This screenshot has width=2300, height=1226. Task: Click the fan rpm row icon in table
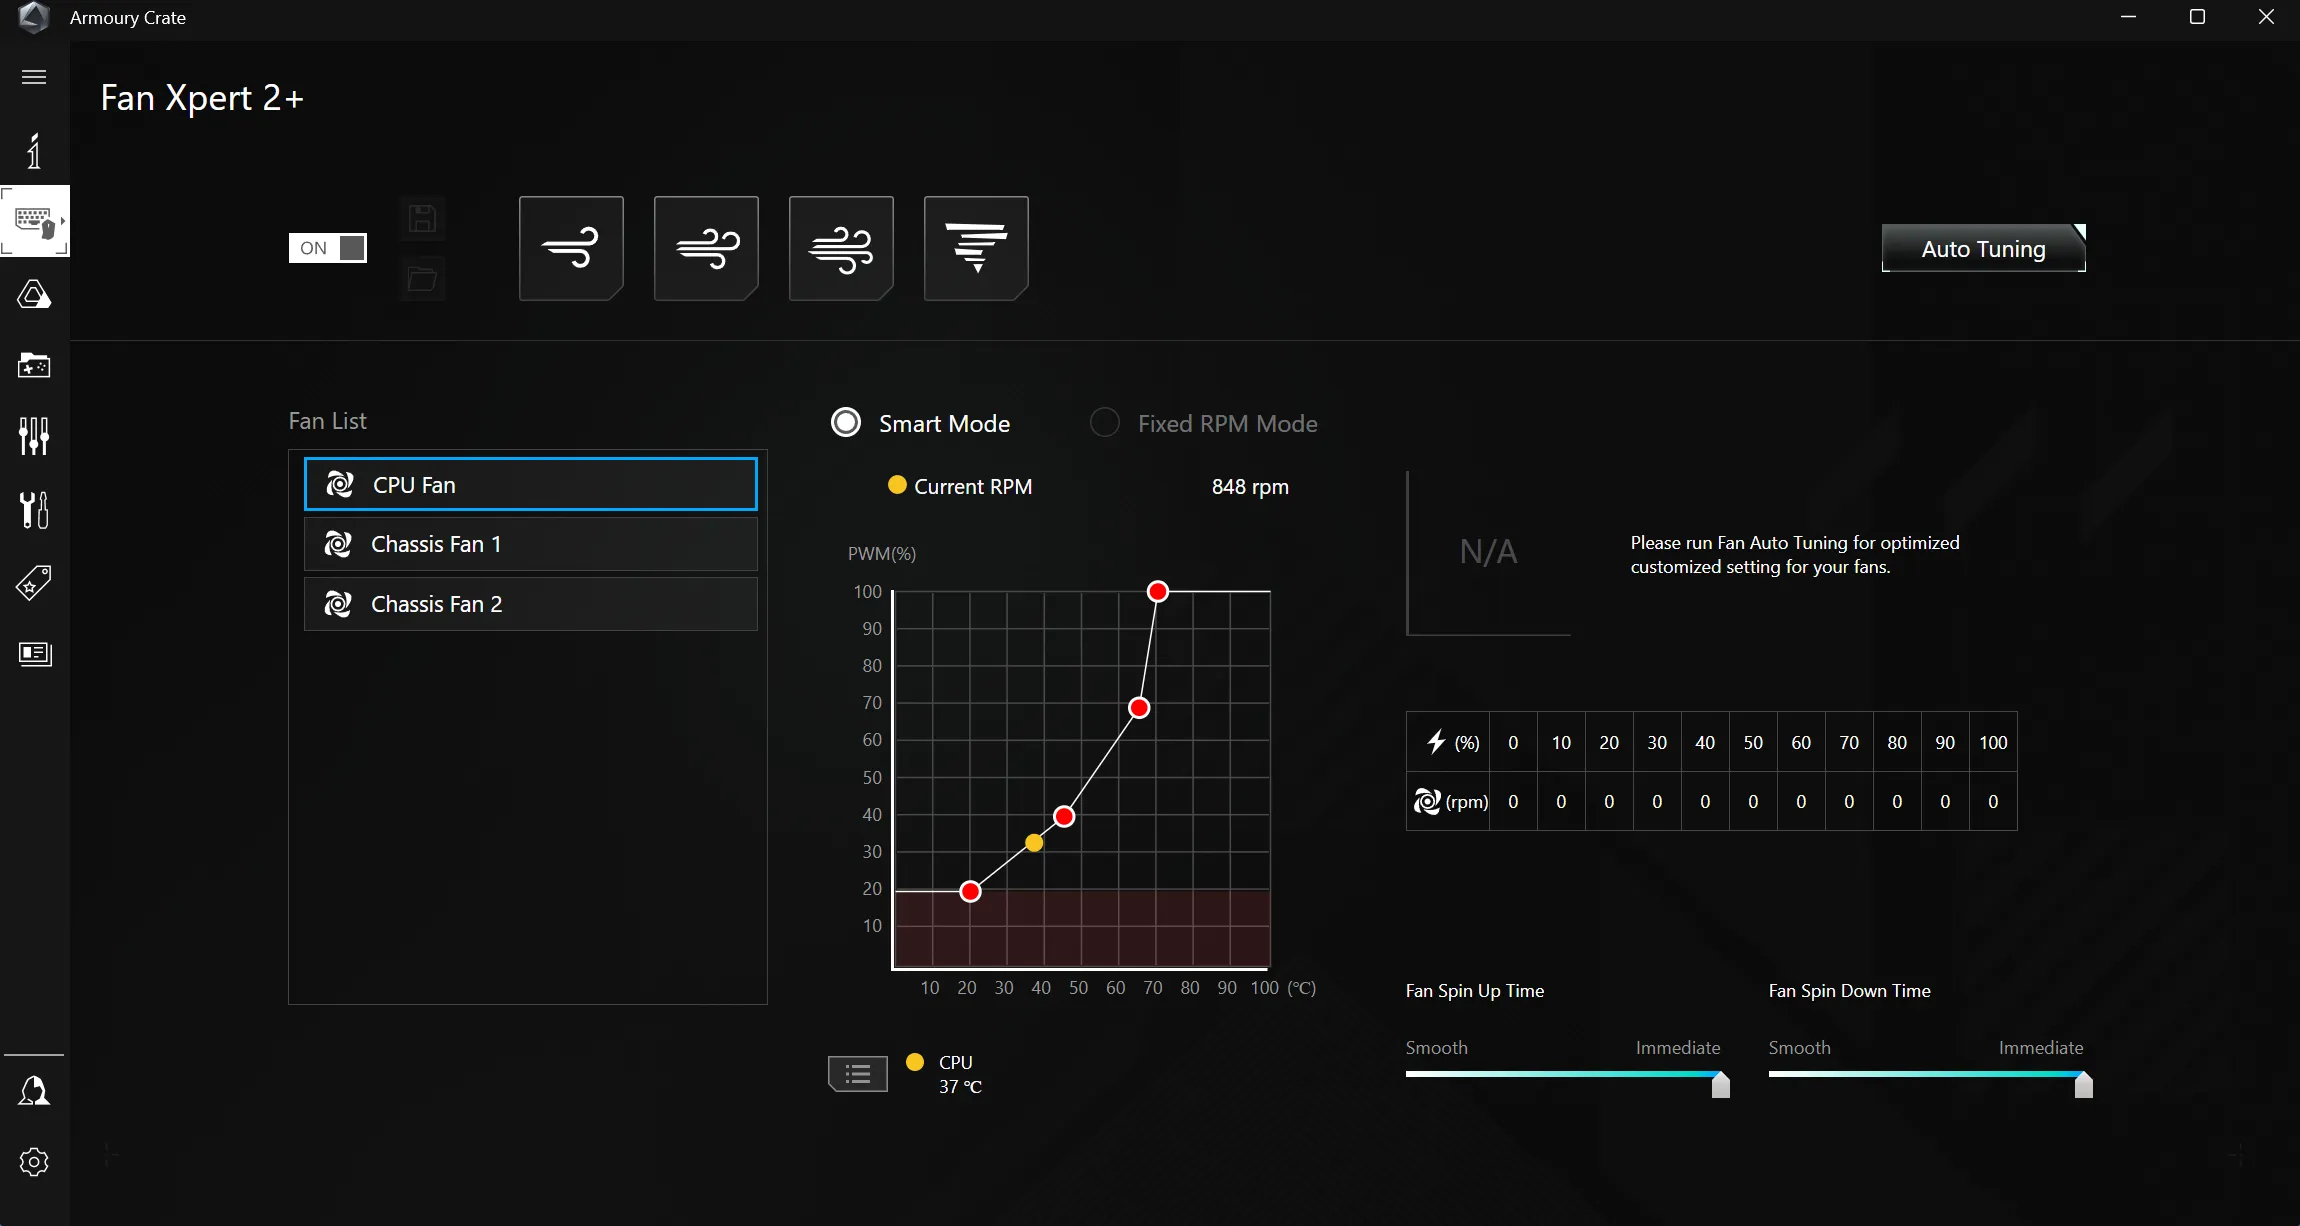point(1427,802)
